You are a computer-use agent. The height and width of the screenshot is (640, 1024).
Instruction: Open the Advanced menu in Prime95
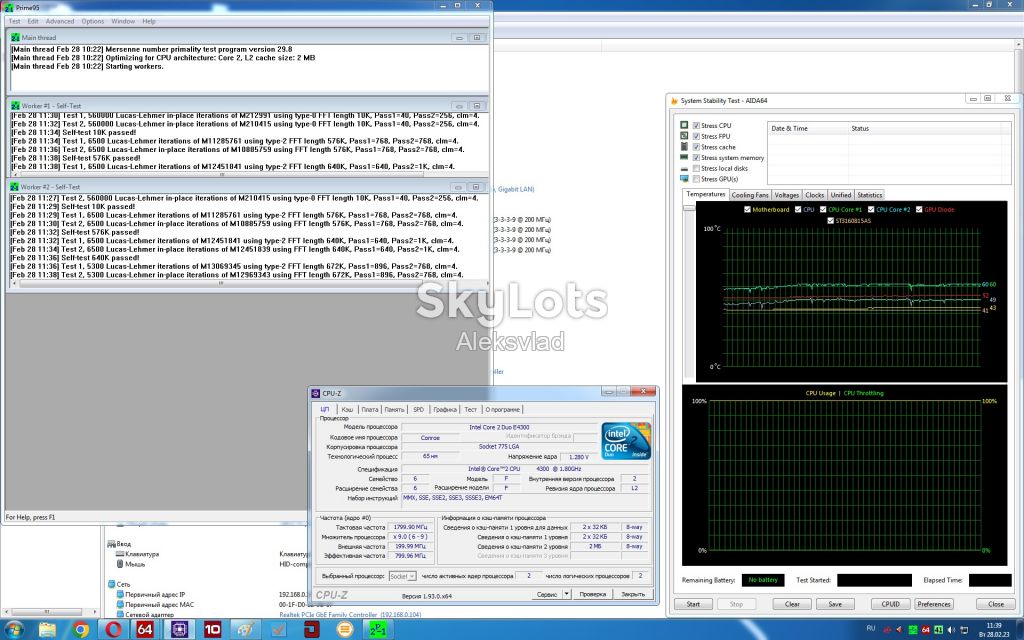tap(59, 21)
